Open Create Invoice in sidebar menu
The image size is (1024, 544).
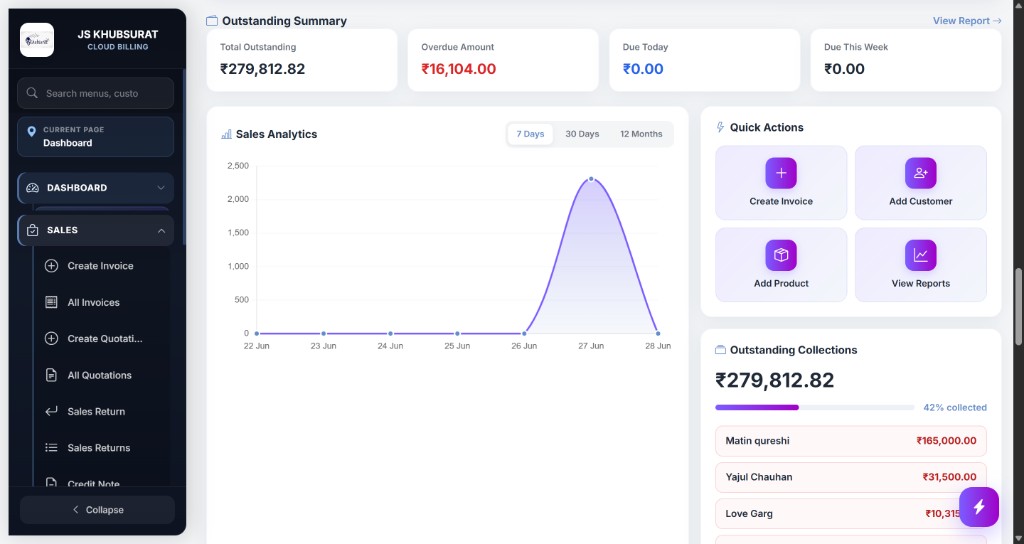[100, 266]
